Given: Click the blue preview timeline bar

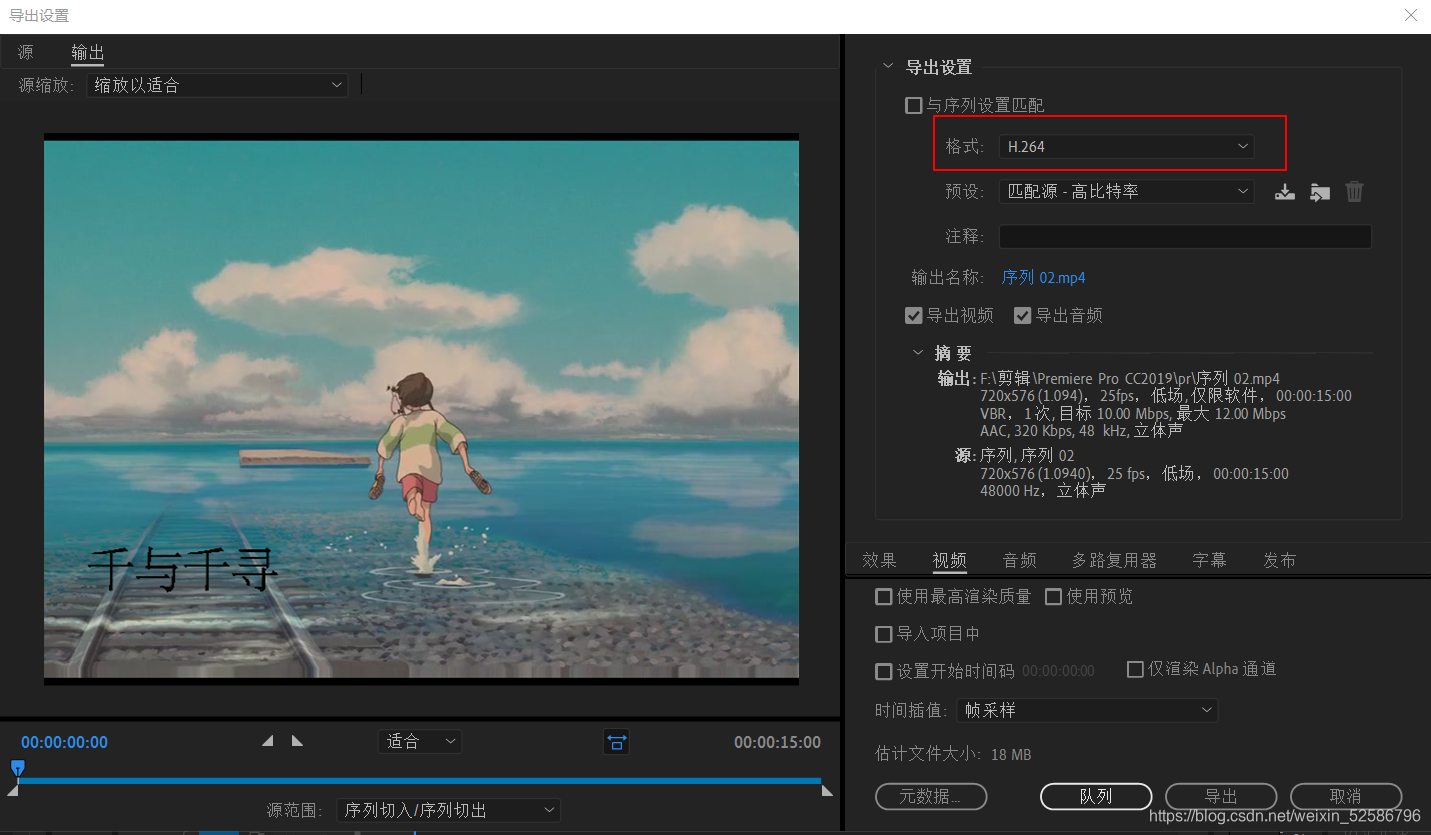Looking at the screenshot, I should pos(419,780).
